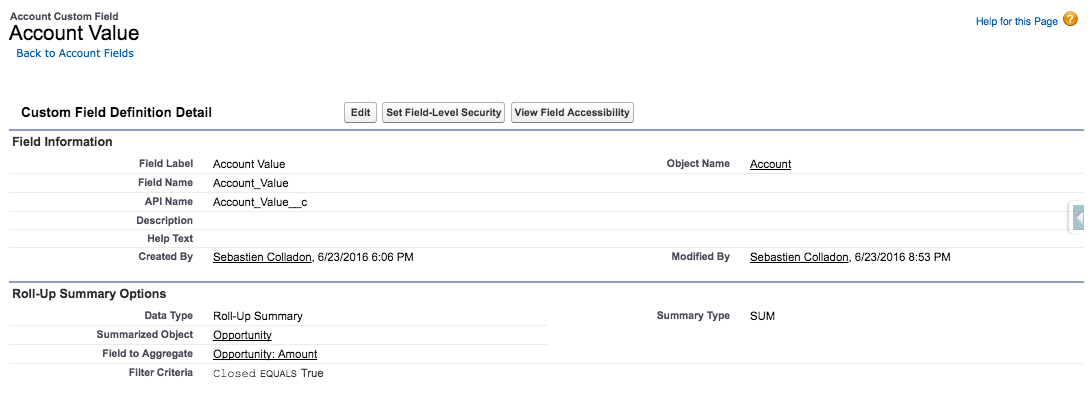
Task: Click the Custom Field Definition Detail heading
Action: pyautogui.click(x=117, y=112)
